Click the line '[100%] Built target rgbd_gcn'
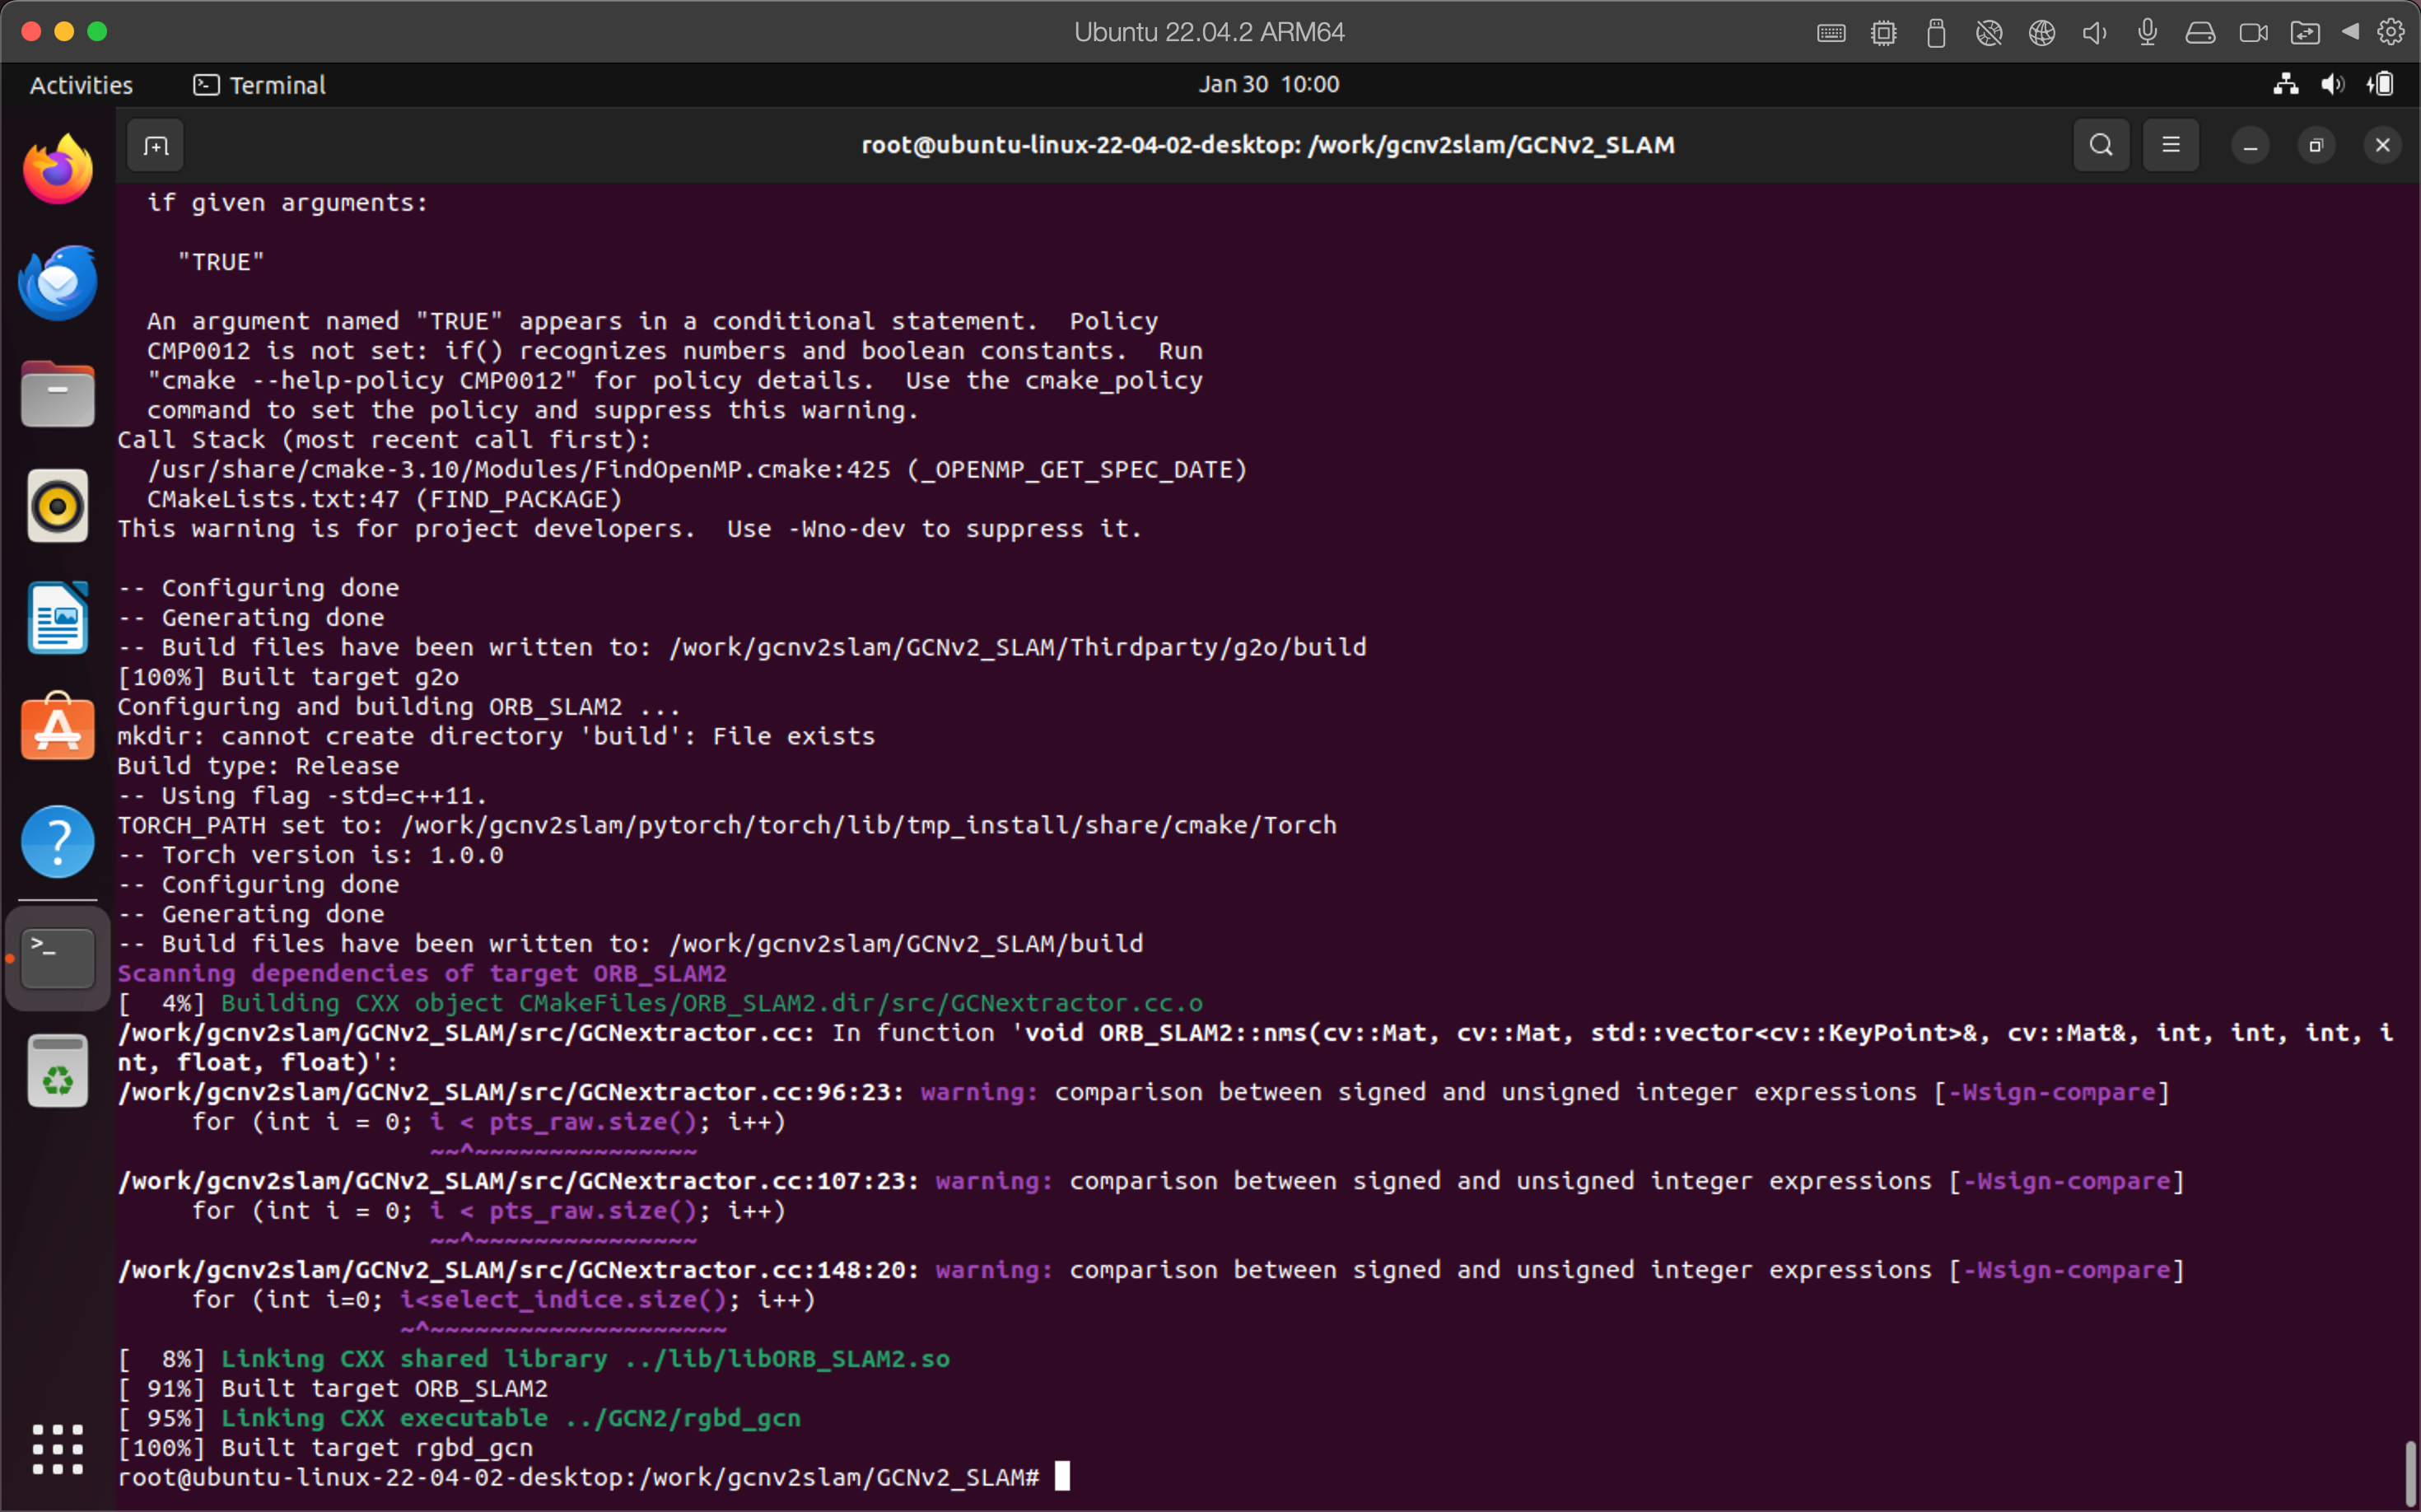 point(325,1447)
